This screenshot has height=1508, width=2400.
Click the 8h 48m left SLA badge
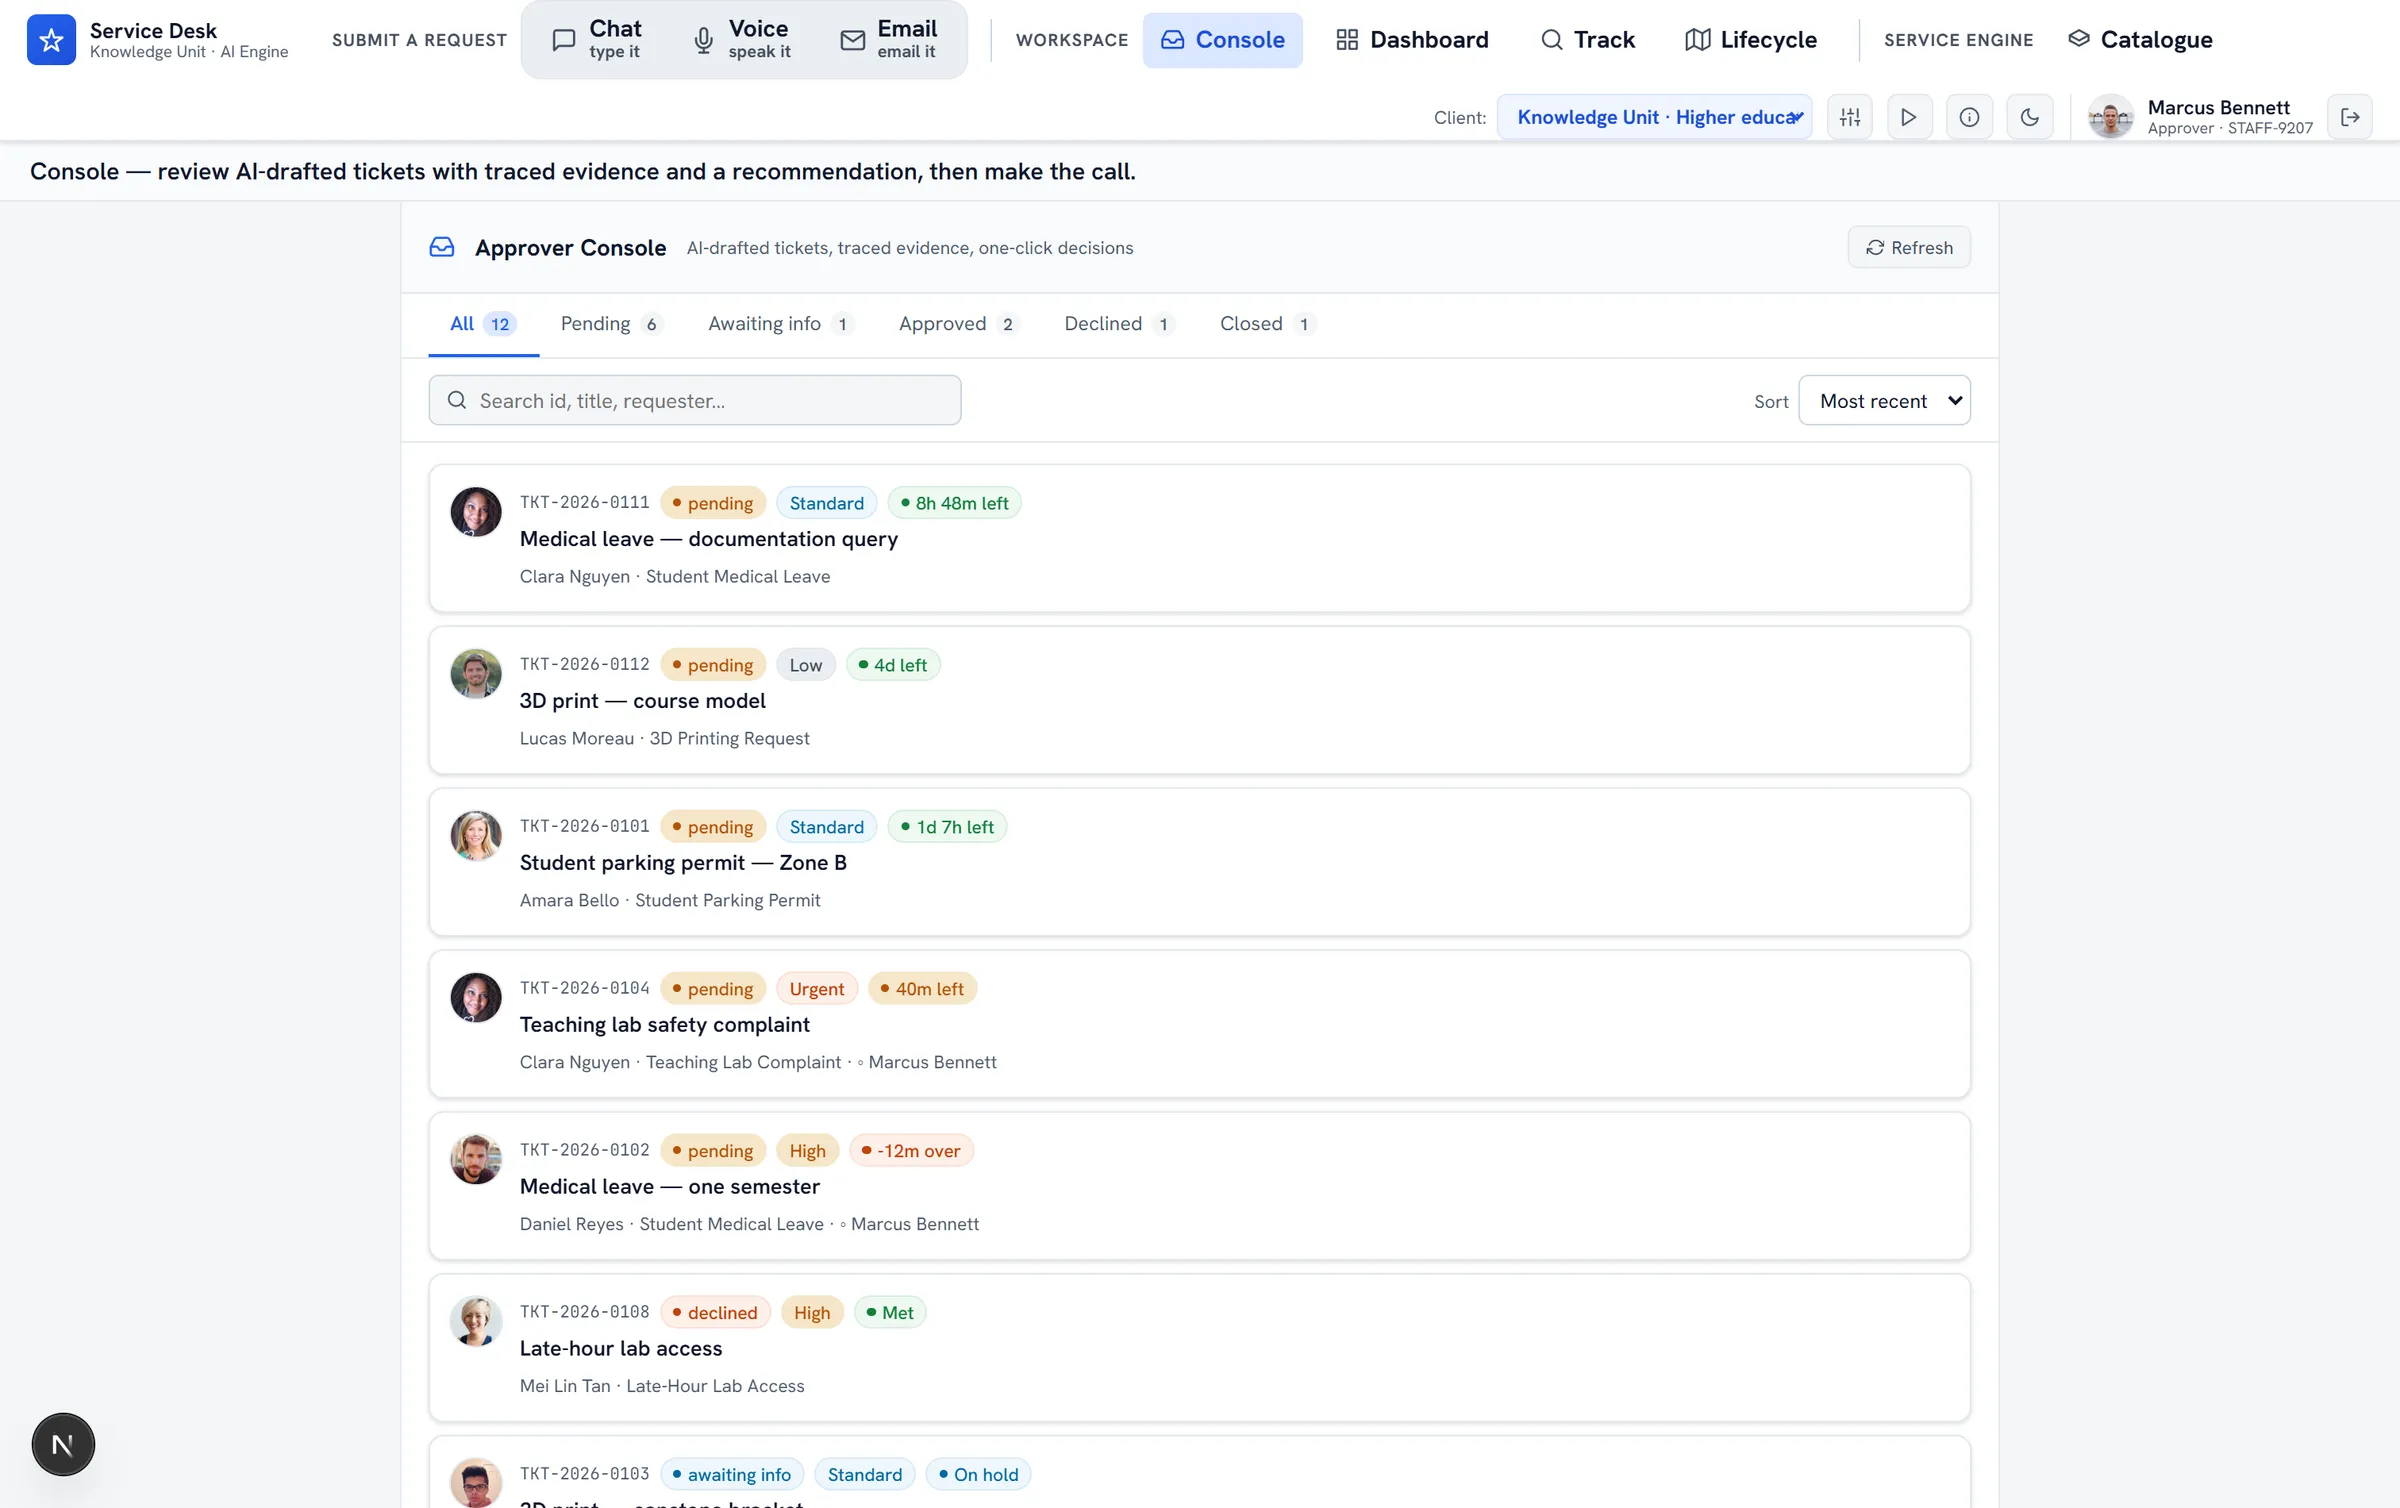954,503
